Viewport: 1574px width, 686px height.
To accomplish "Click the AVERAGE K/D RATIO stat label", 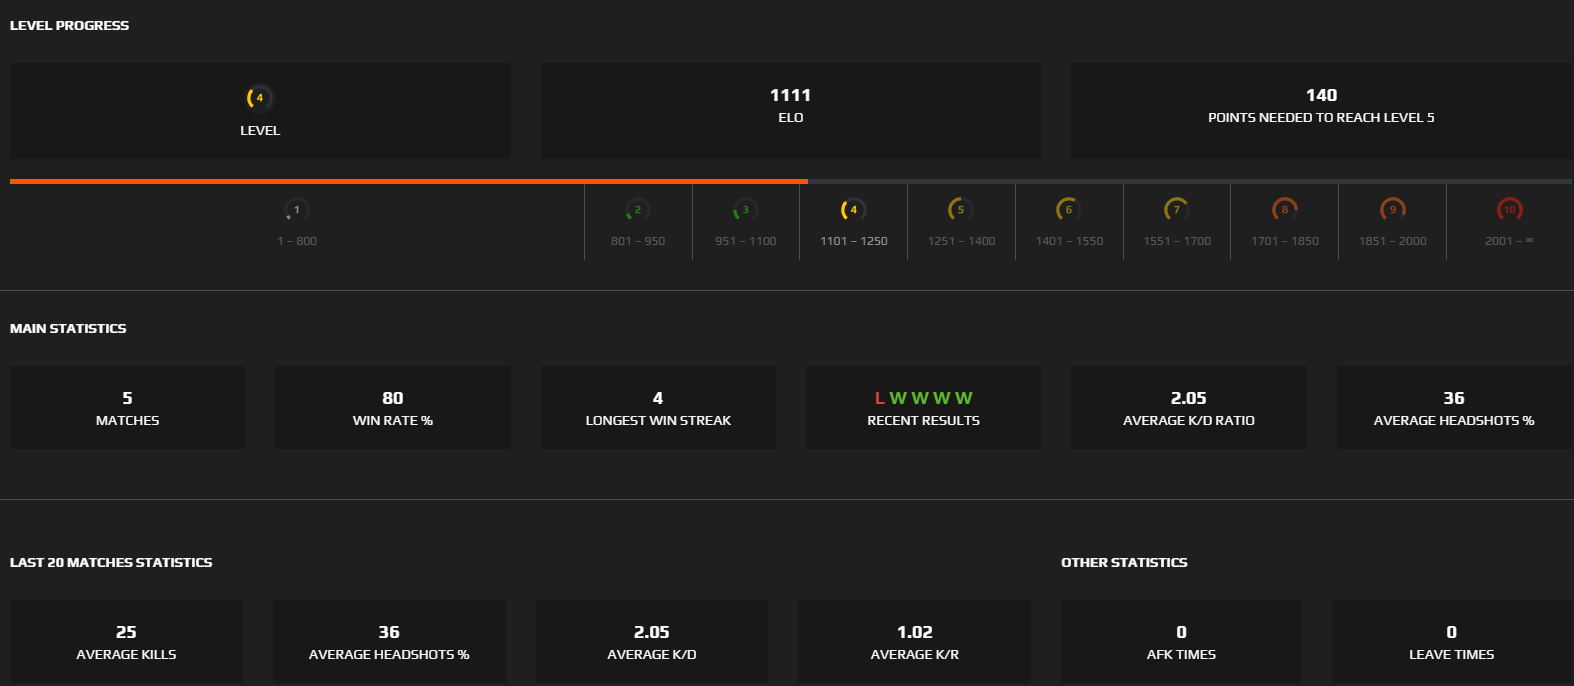I will tap(1189, 421).
